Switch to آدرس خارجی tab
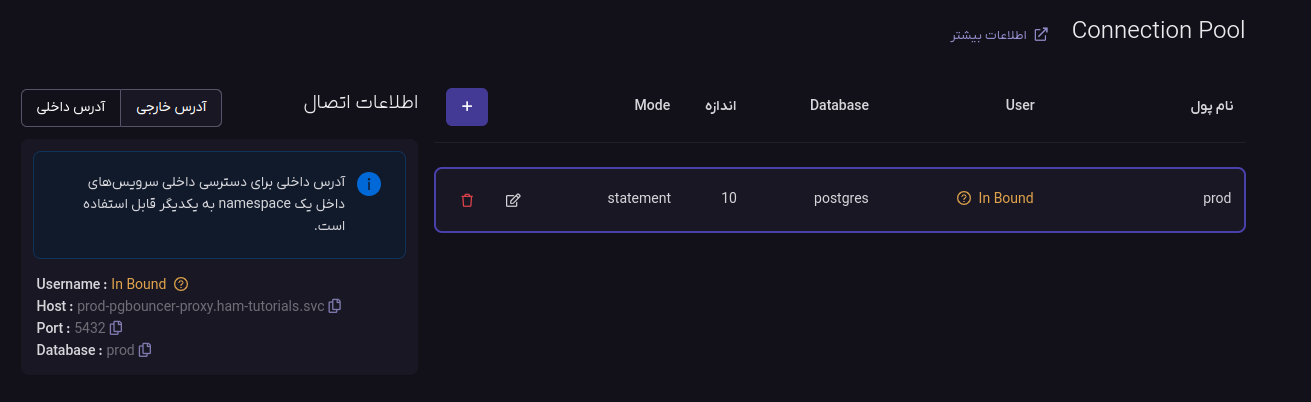Viewport: 1311px width, 402px height. [171, 108]
